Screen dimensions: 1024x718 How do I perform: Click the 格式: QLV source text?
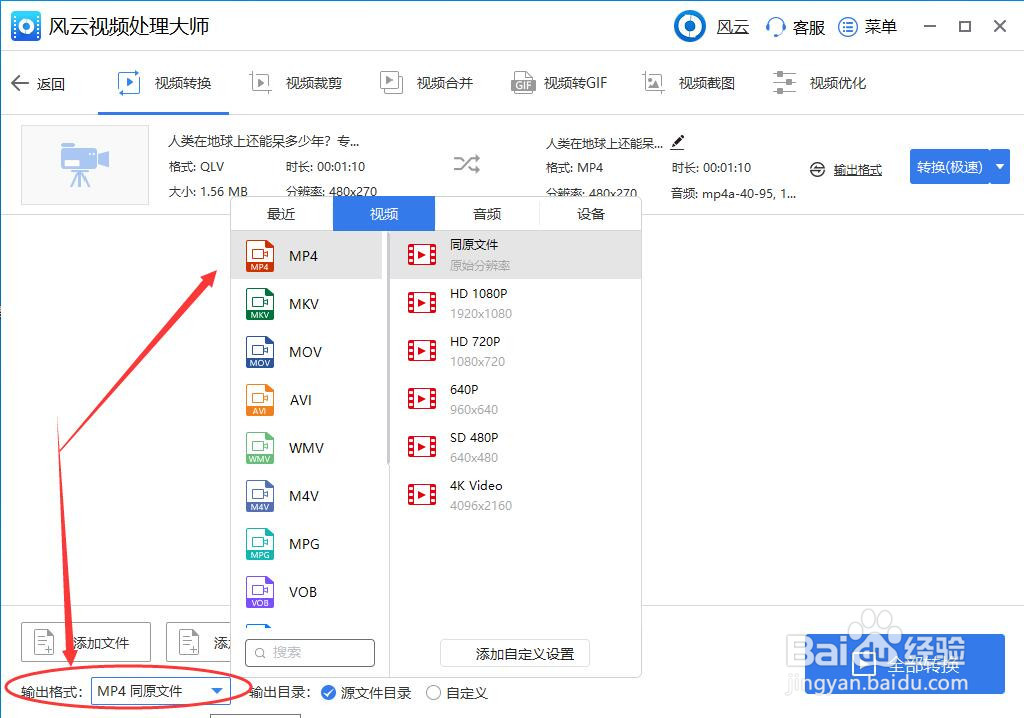[x=196, y=167]
